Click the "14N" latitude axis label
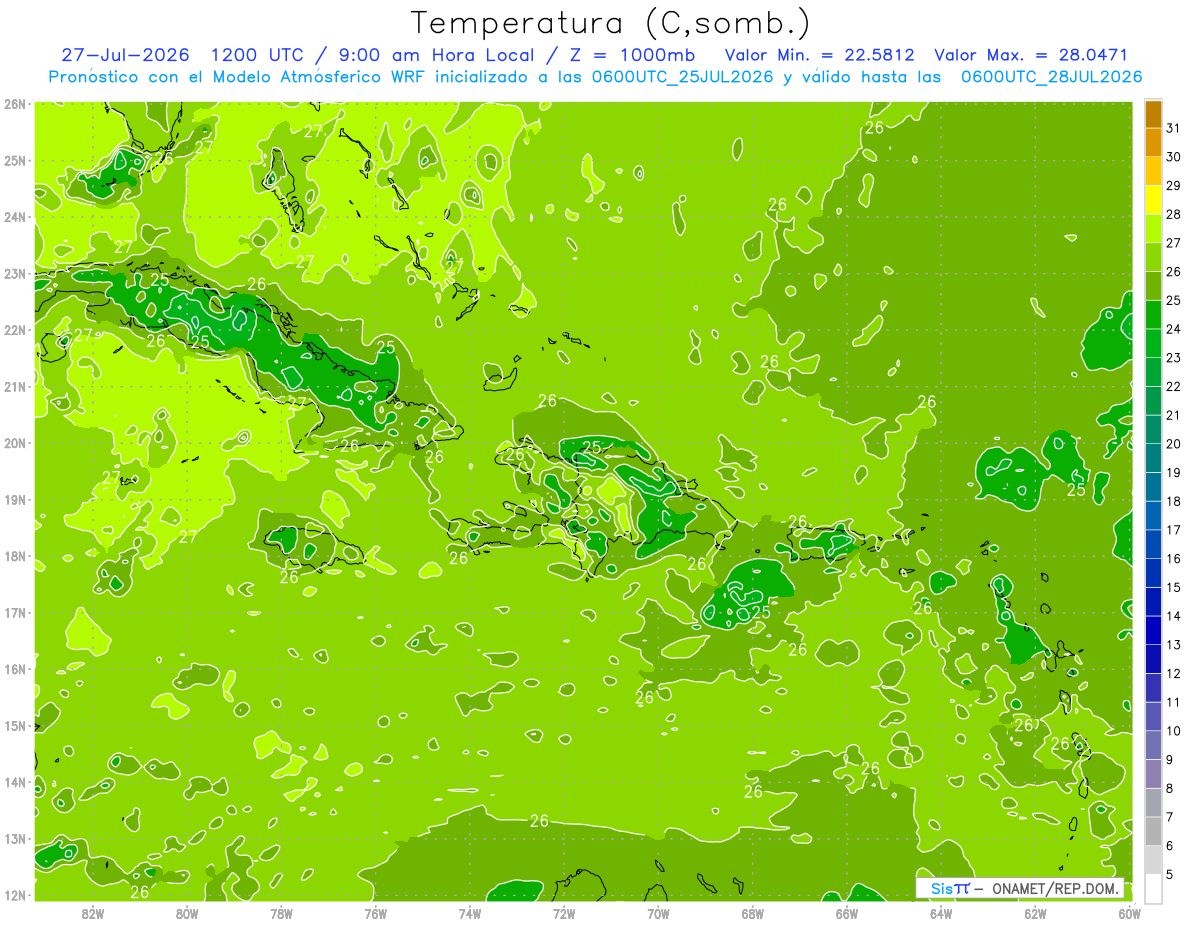Image resolution: width=1200 pixels, height=927 pixels. pos(15,782)
